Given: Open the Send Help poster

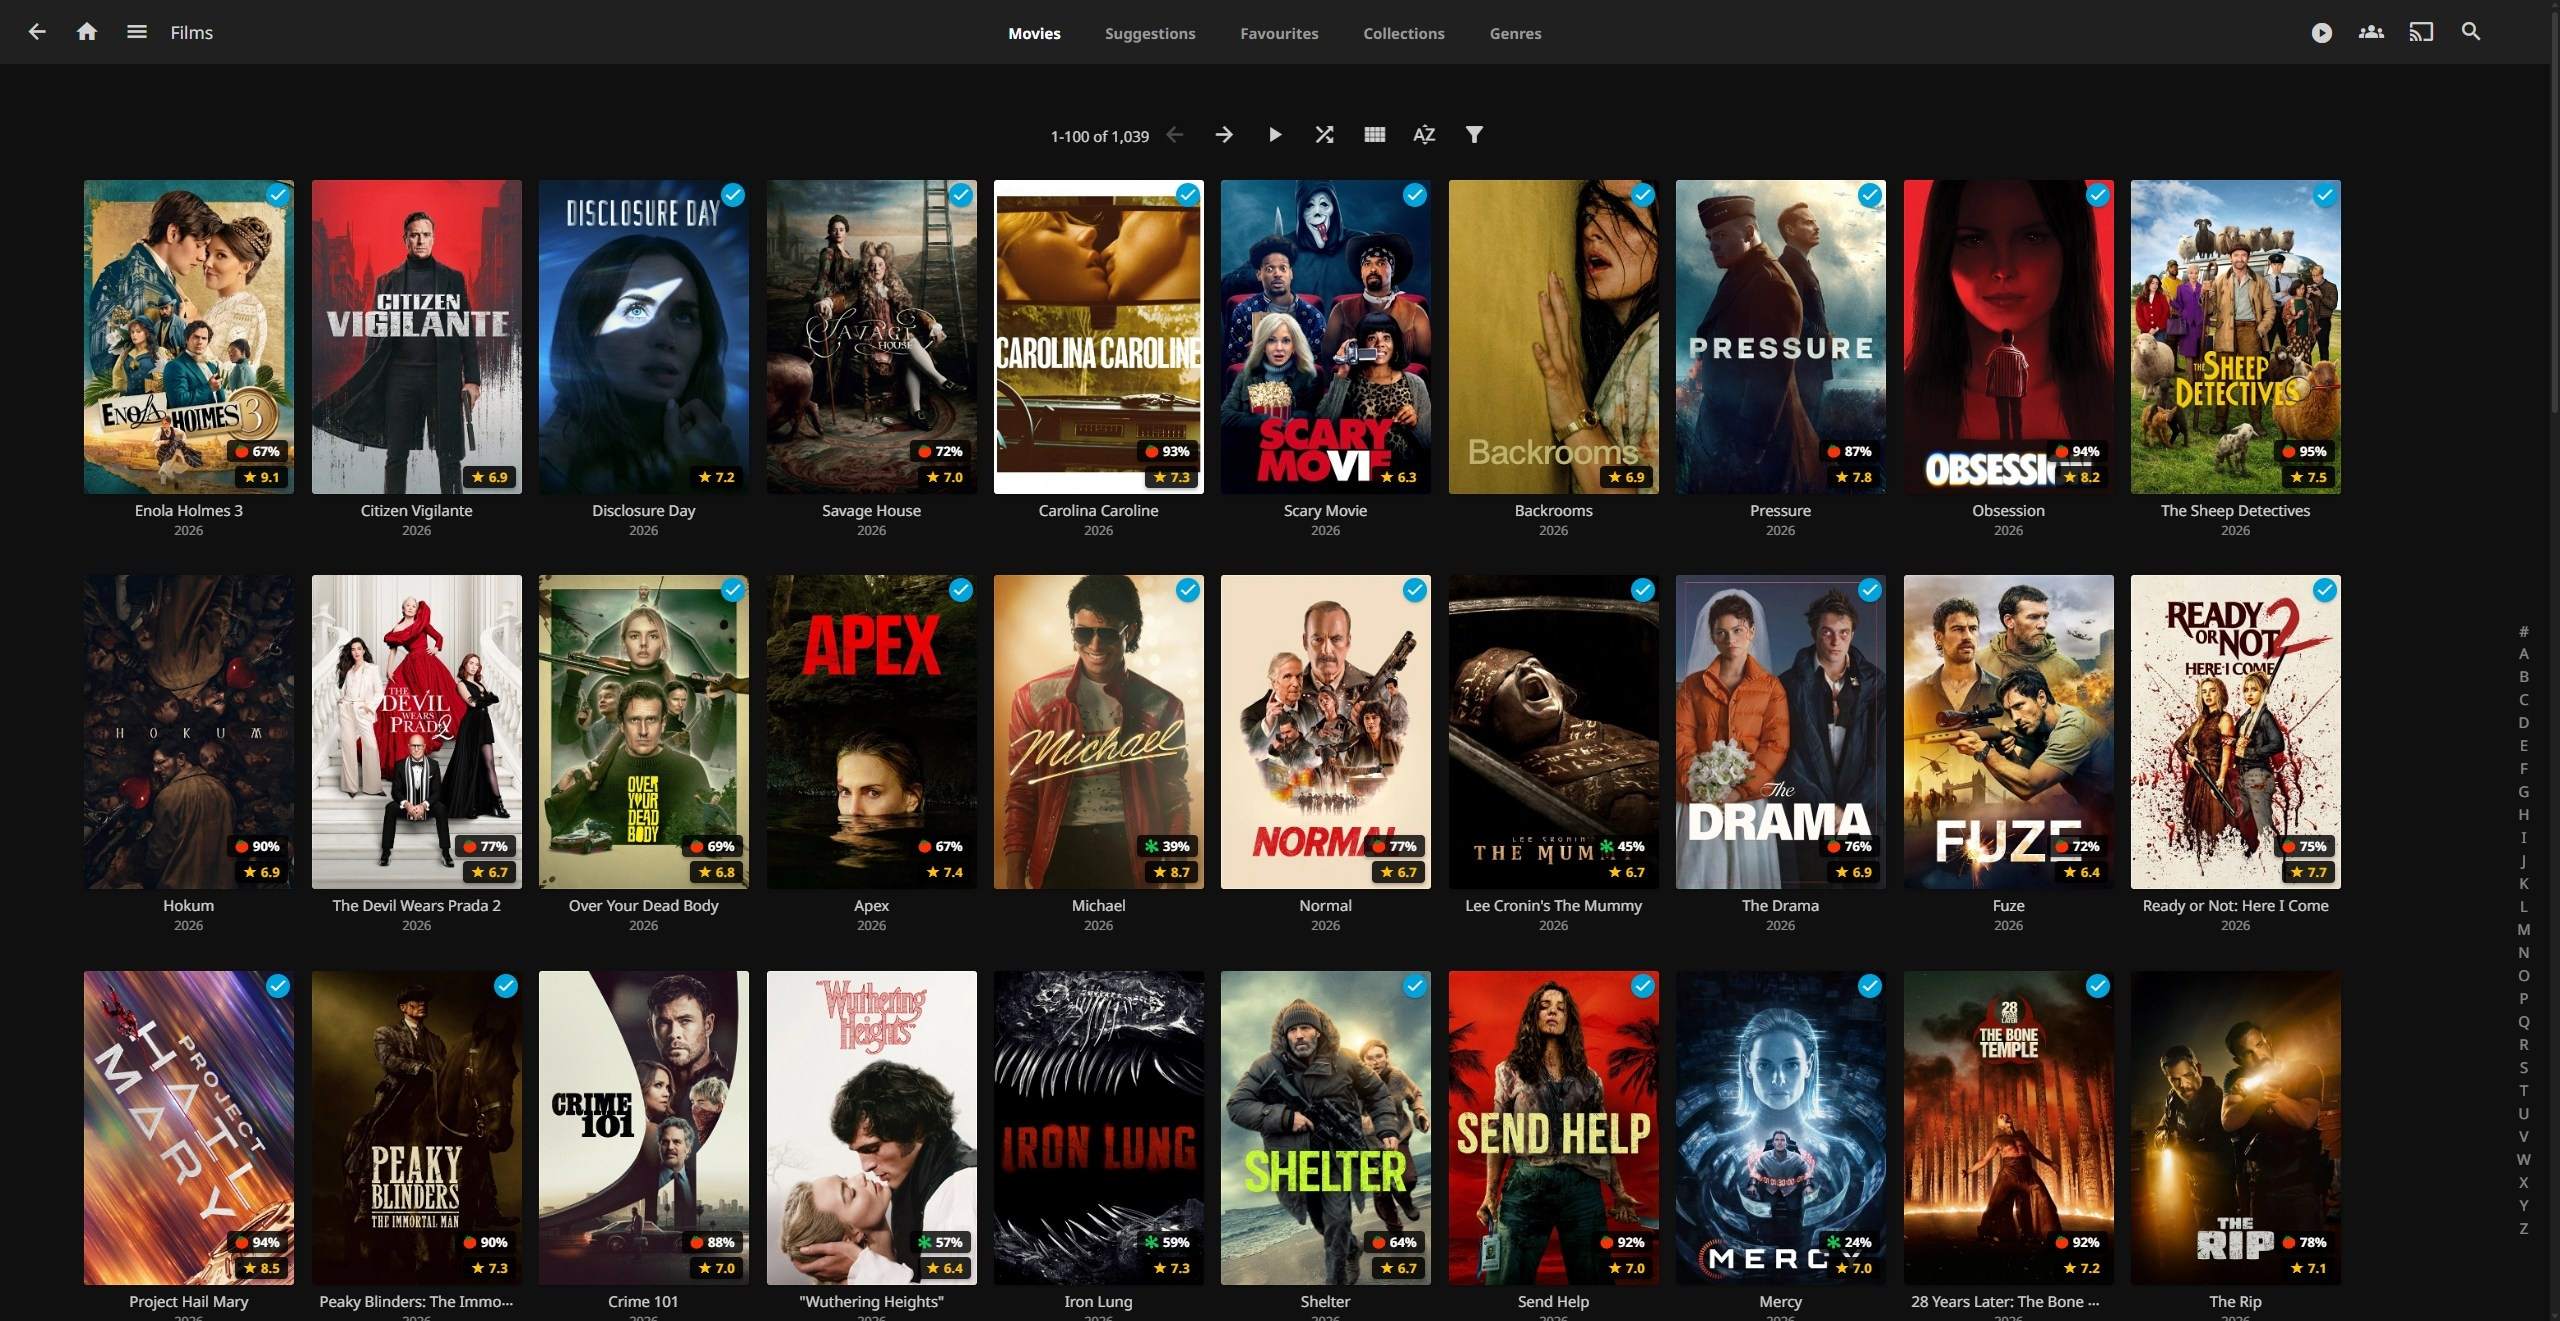Looking at the screenshot, I should 1553,1127.
